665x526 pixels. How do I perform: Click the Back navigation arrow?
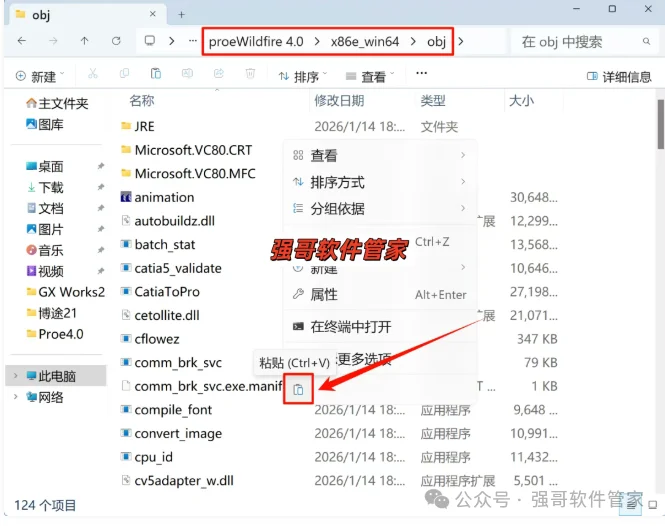[x=22, y=41]
